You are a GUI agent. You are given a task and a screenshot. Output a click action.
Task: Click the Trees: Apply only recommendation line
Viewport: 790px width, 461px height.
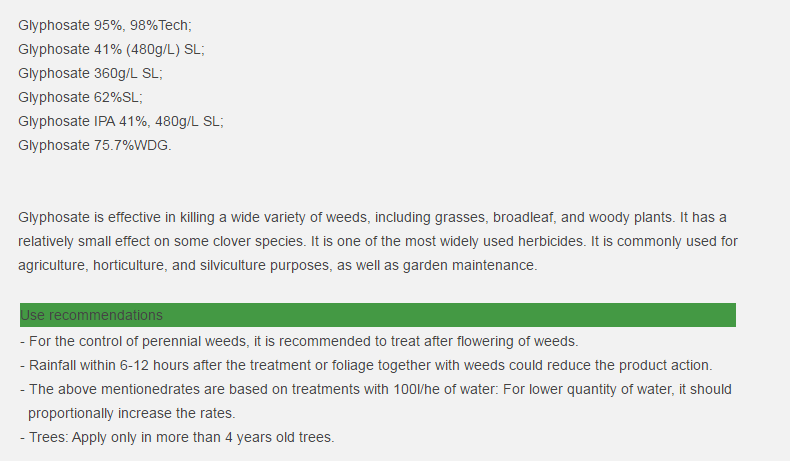[177, 437]
